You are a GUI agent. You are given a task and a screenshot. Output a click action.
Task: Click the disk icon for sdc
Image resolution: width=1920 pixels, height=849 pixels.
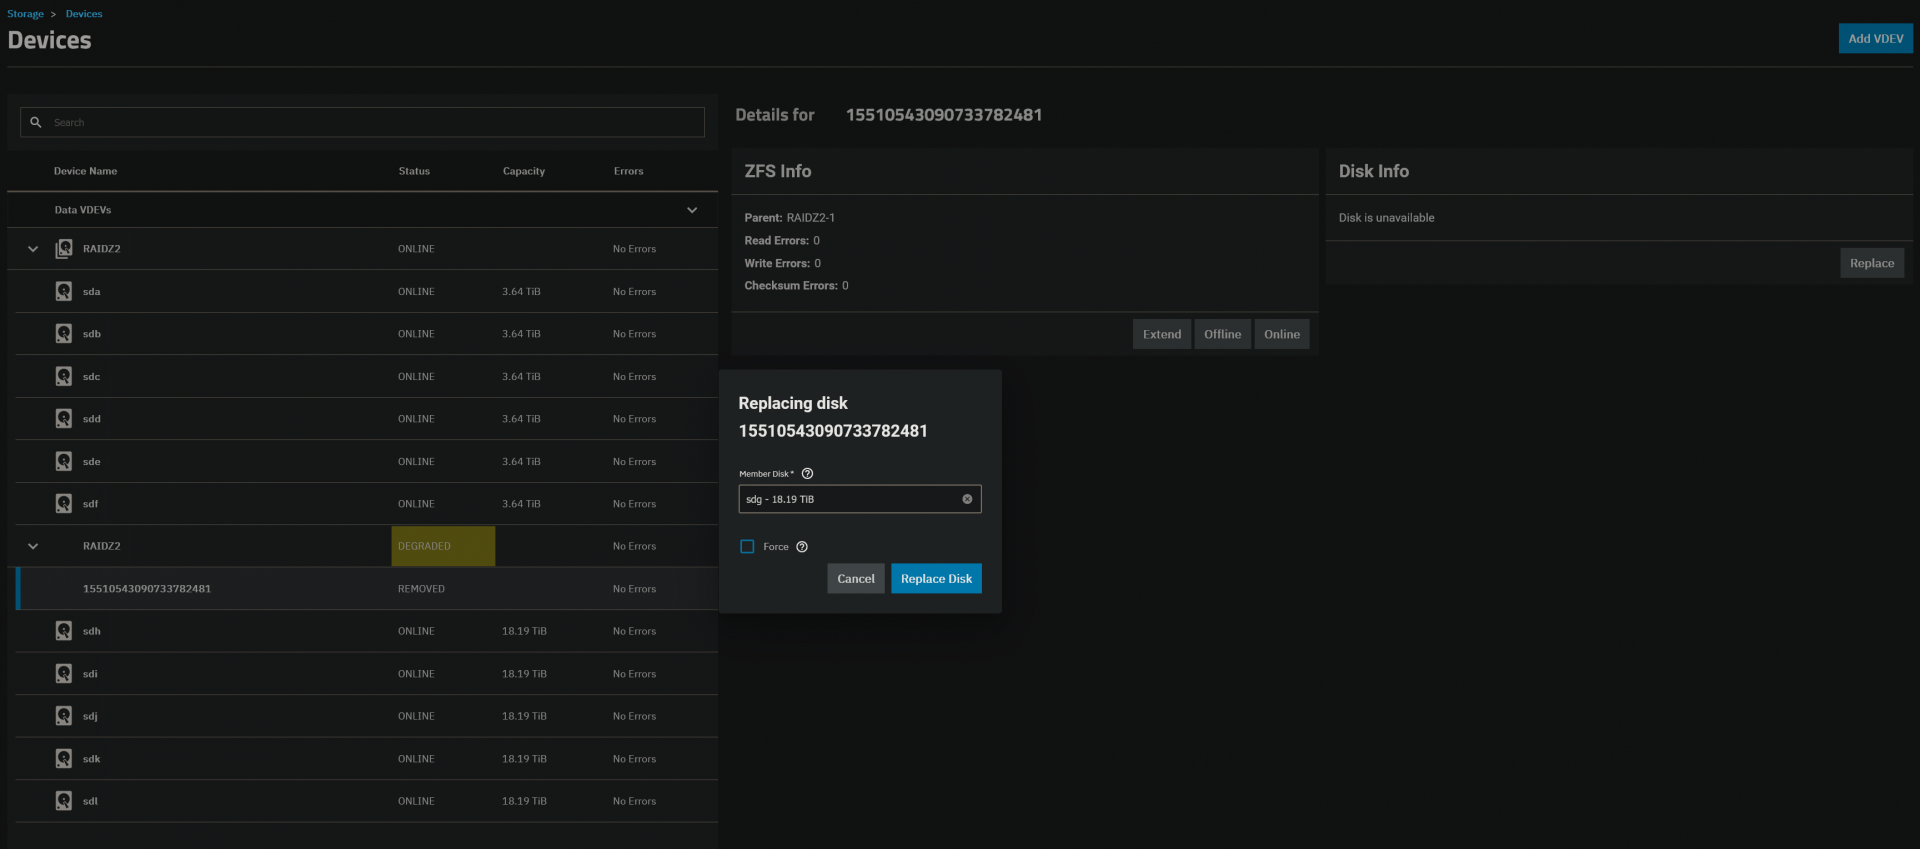tap(64, 376)
